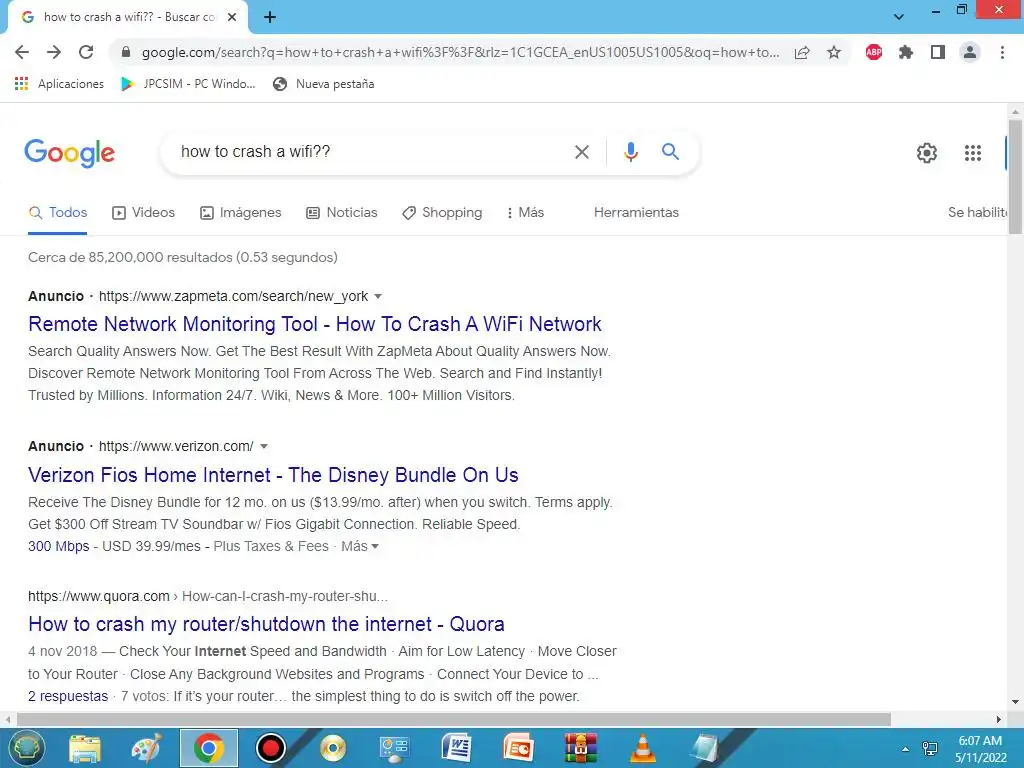Share this page using the address bar icon
The width and height of the screenshot is (1024, 768).
pos(802,52)
